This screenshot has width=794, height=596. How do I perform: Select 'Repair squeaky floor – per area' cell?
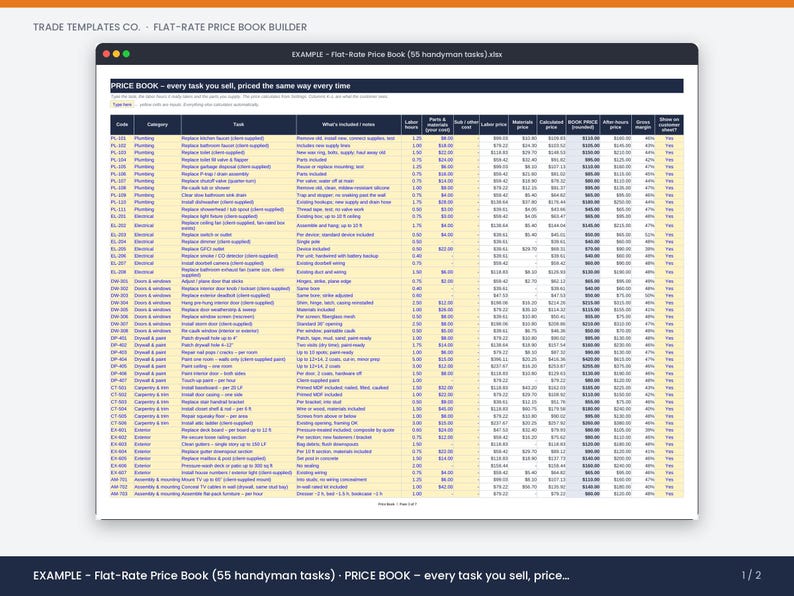(x=239, y=416)
